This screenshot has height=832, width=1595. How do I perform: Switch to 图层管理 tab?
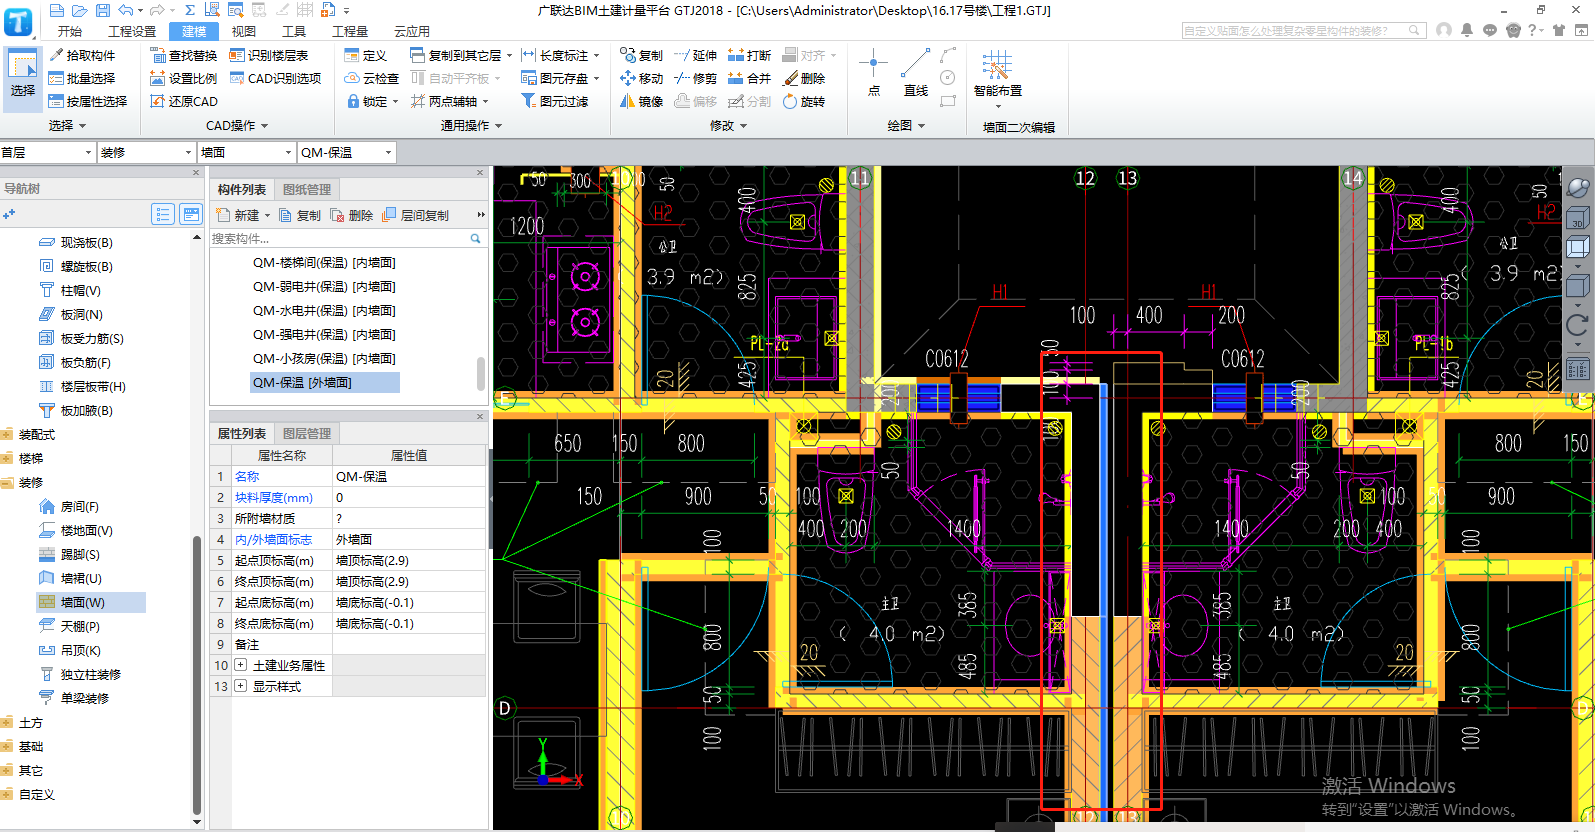point(307,433)
